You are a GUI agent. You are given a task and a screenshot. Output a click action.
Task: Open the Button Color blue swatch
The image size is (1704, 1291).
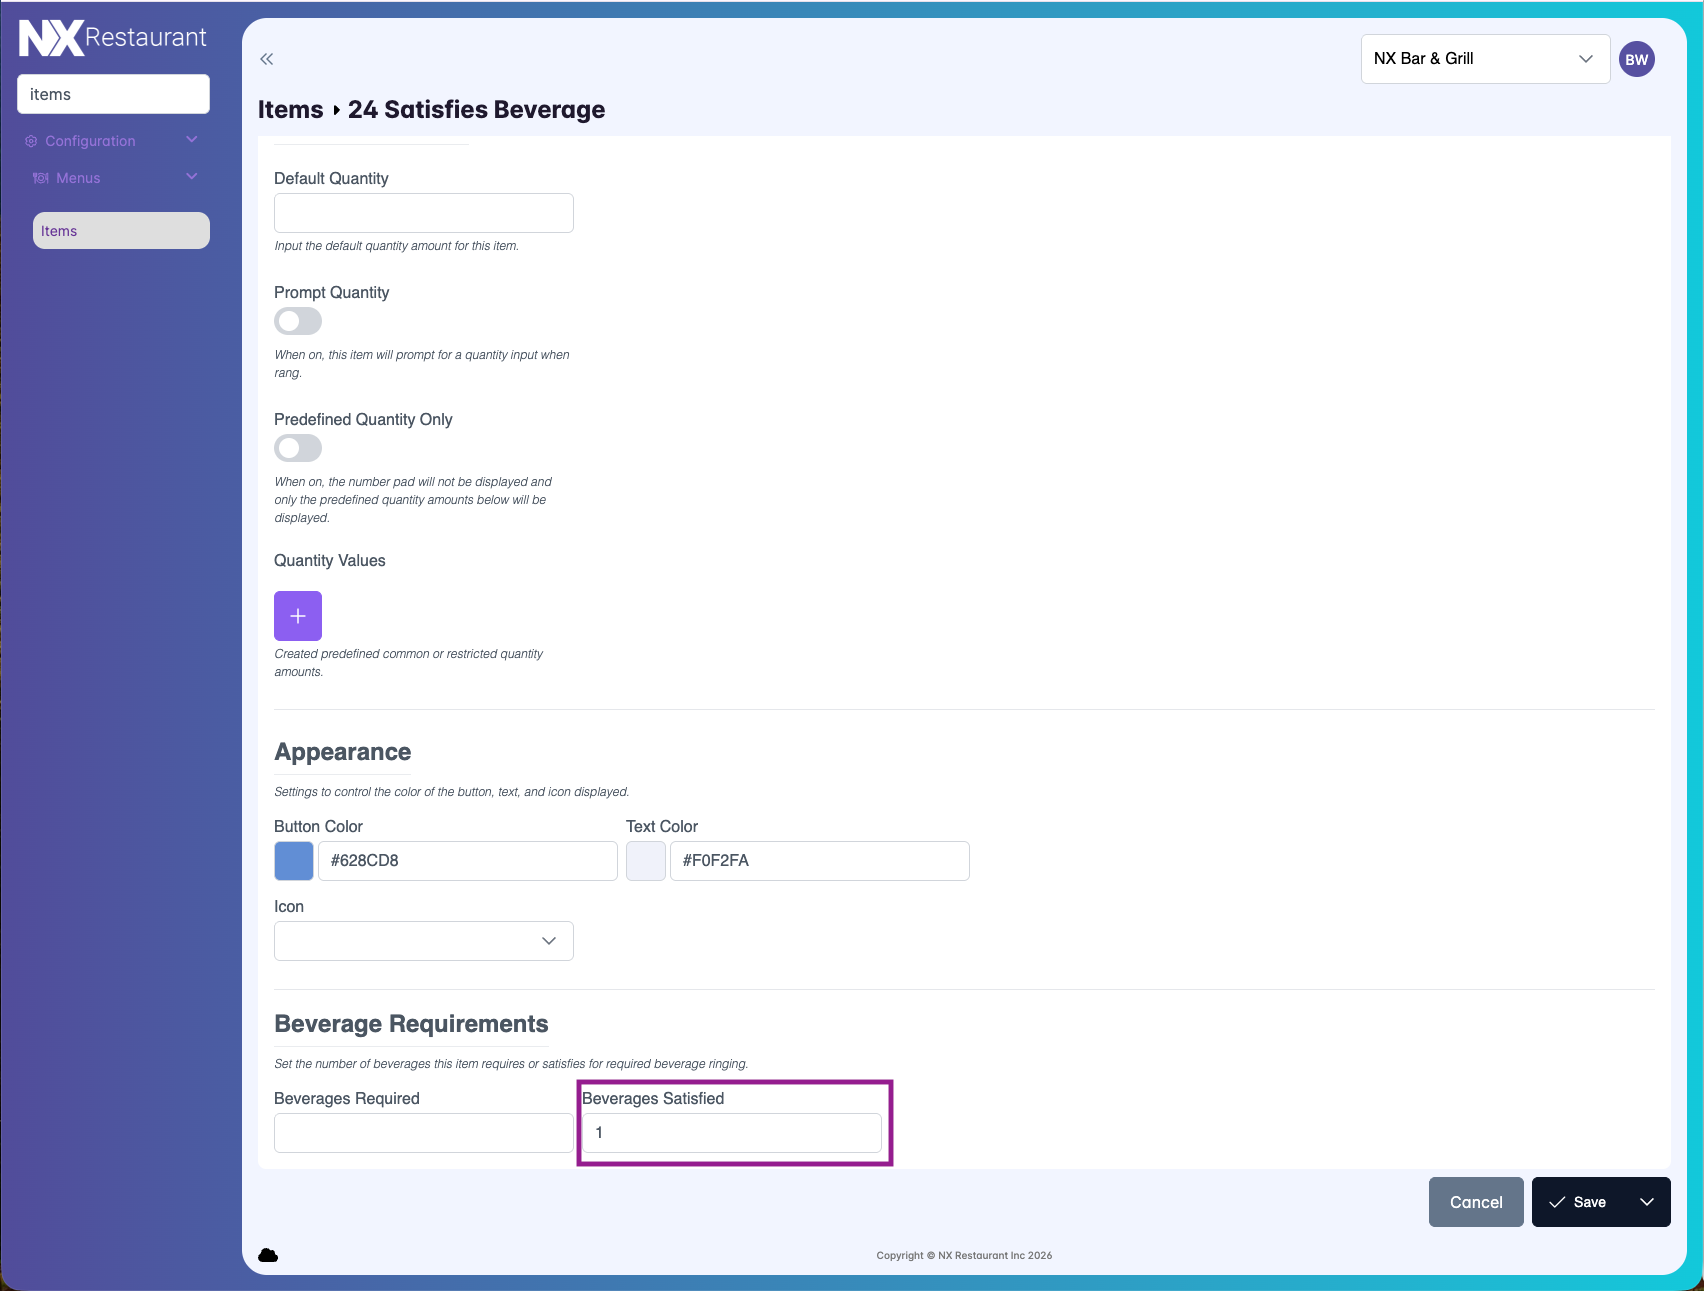(x=294, y=861)
